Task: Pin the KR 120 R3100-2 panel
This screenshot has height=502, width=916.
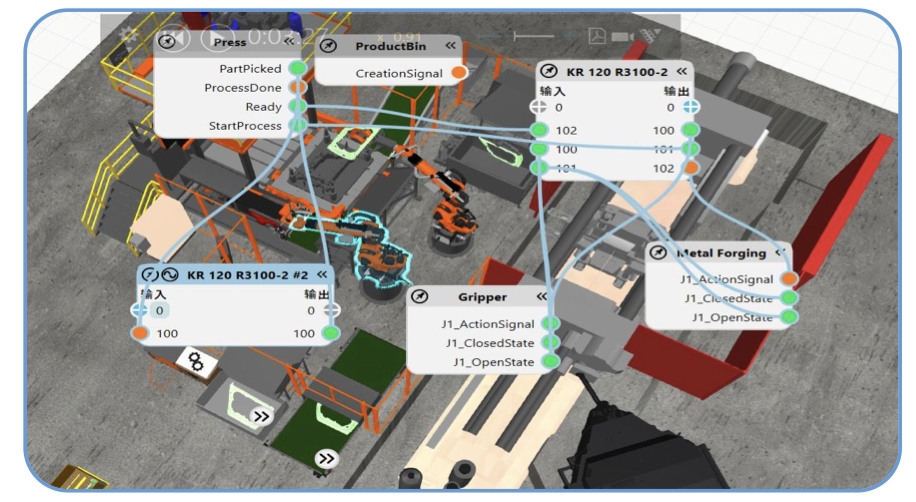Action: point(548,71)
